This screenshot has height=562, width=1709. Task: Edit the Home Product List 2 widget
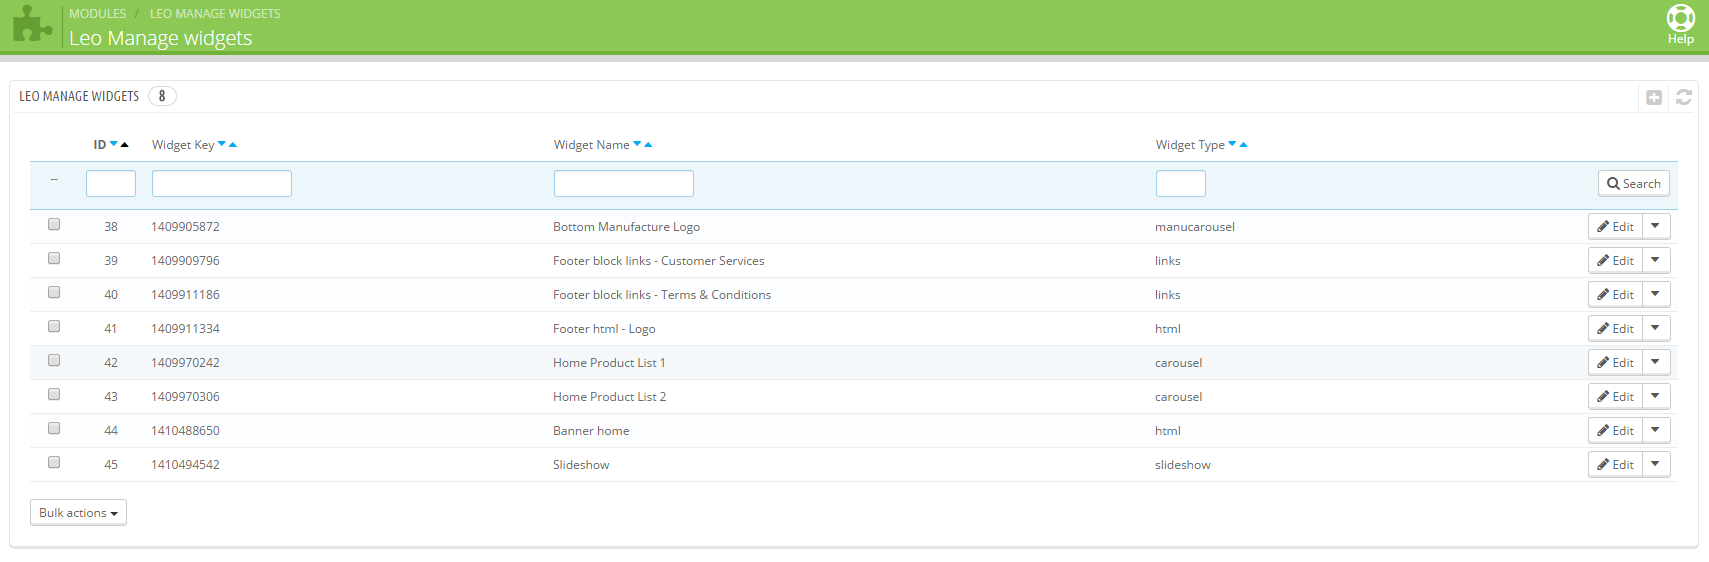point(1615,397)
